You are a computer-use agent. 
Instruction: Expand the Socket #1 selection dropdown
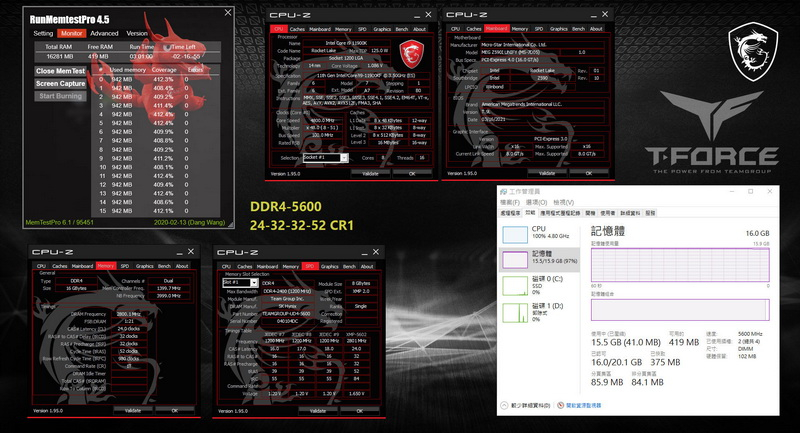point(344,158)
